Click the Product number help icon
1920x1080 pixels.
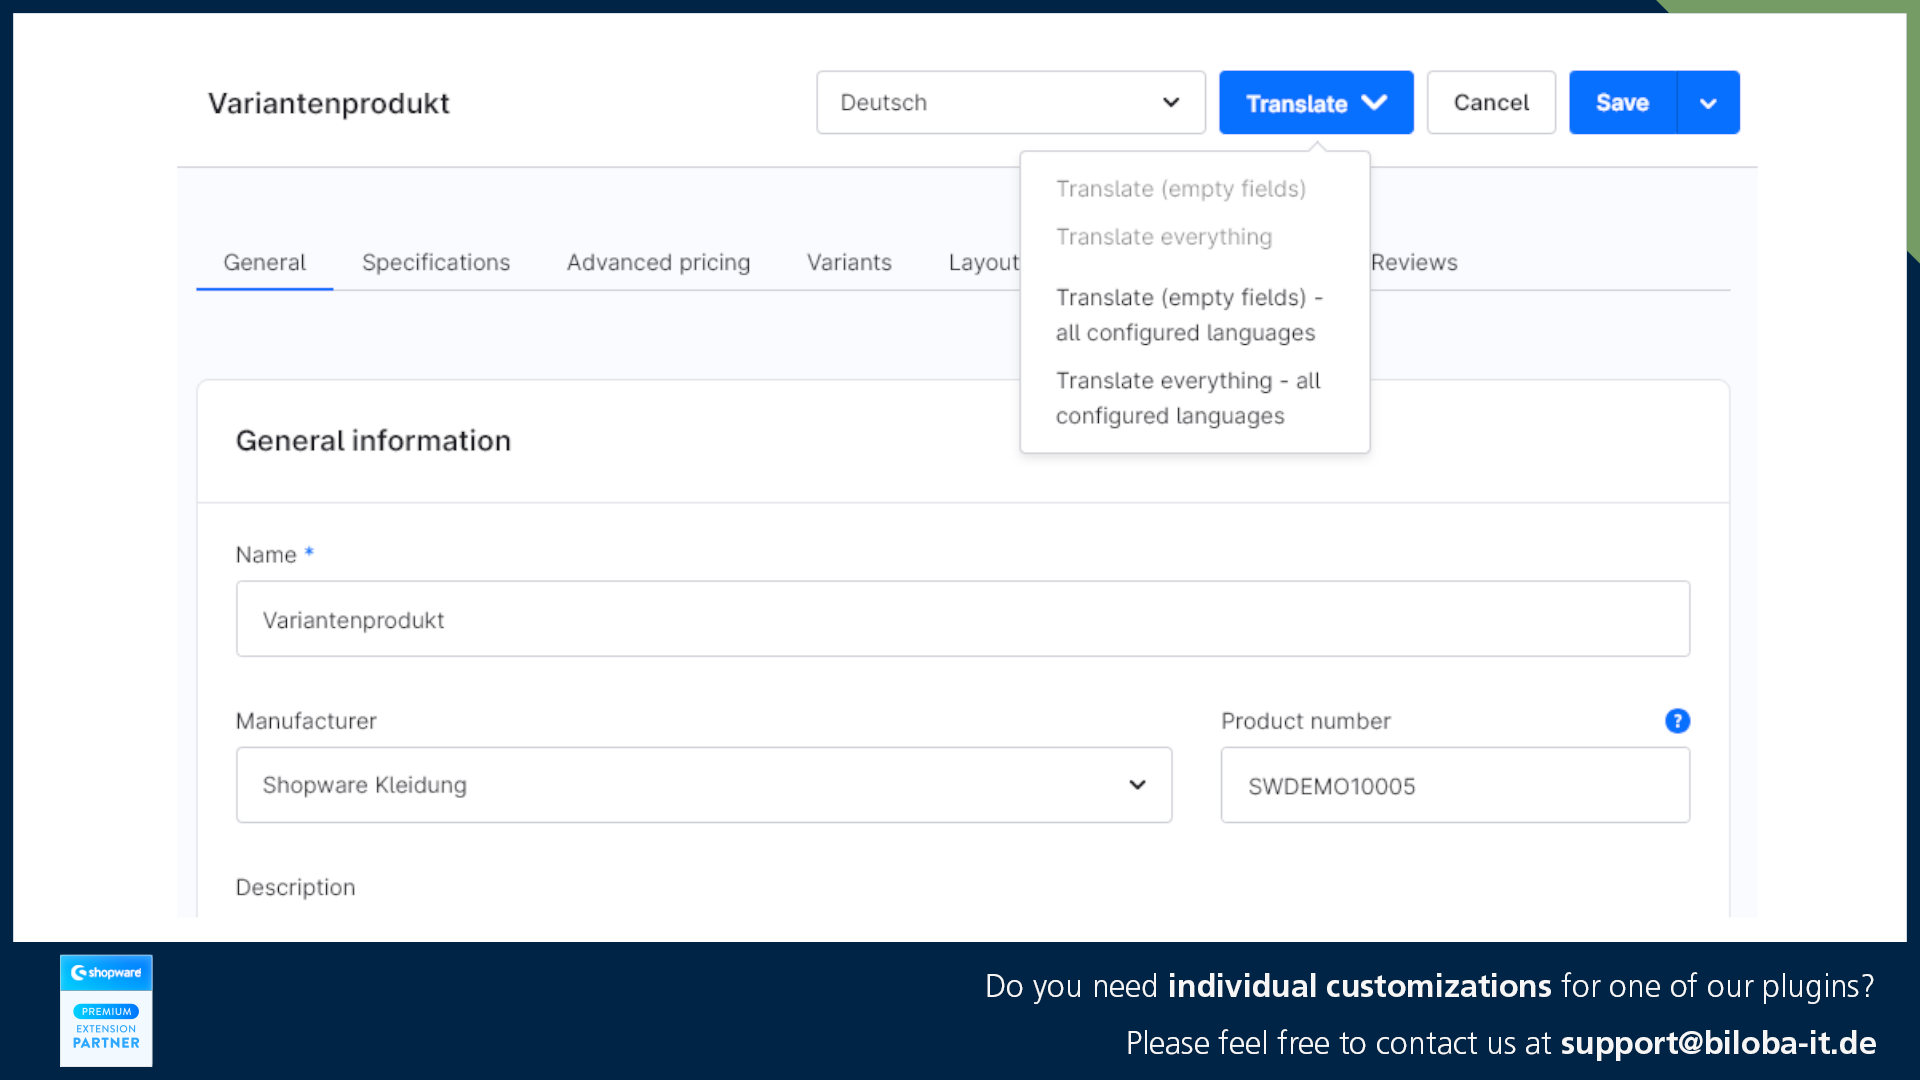pos(1677,721)
